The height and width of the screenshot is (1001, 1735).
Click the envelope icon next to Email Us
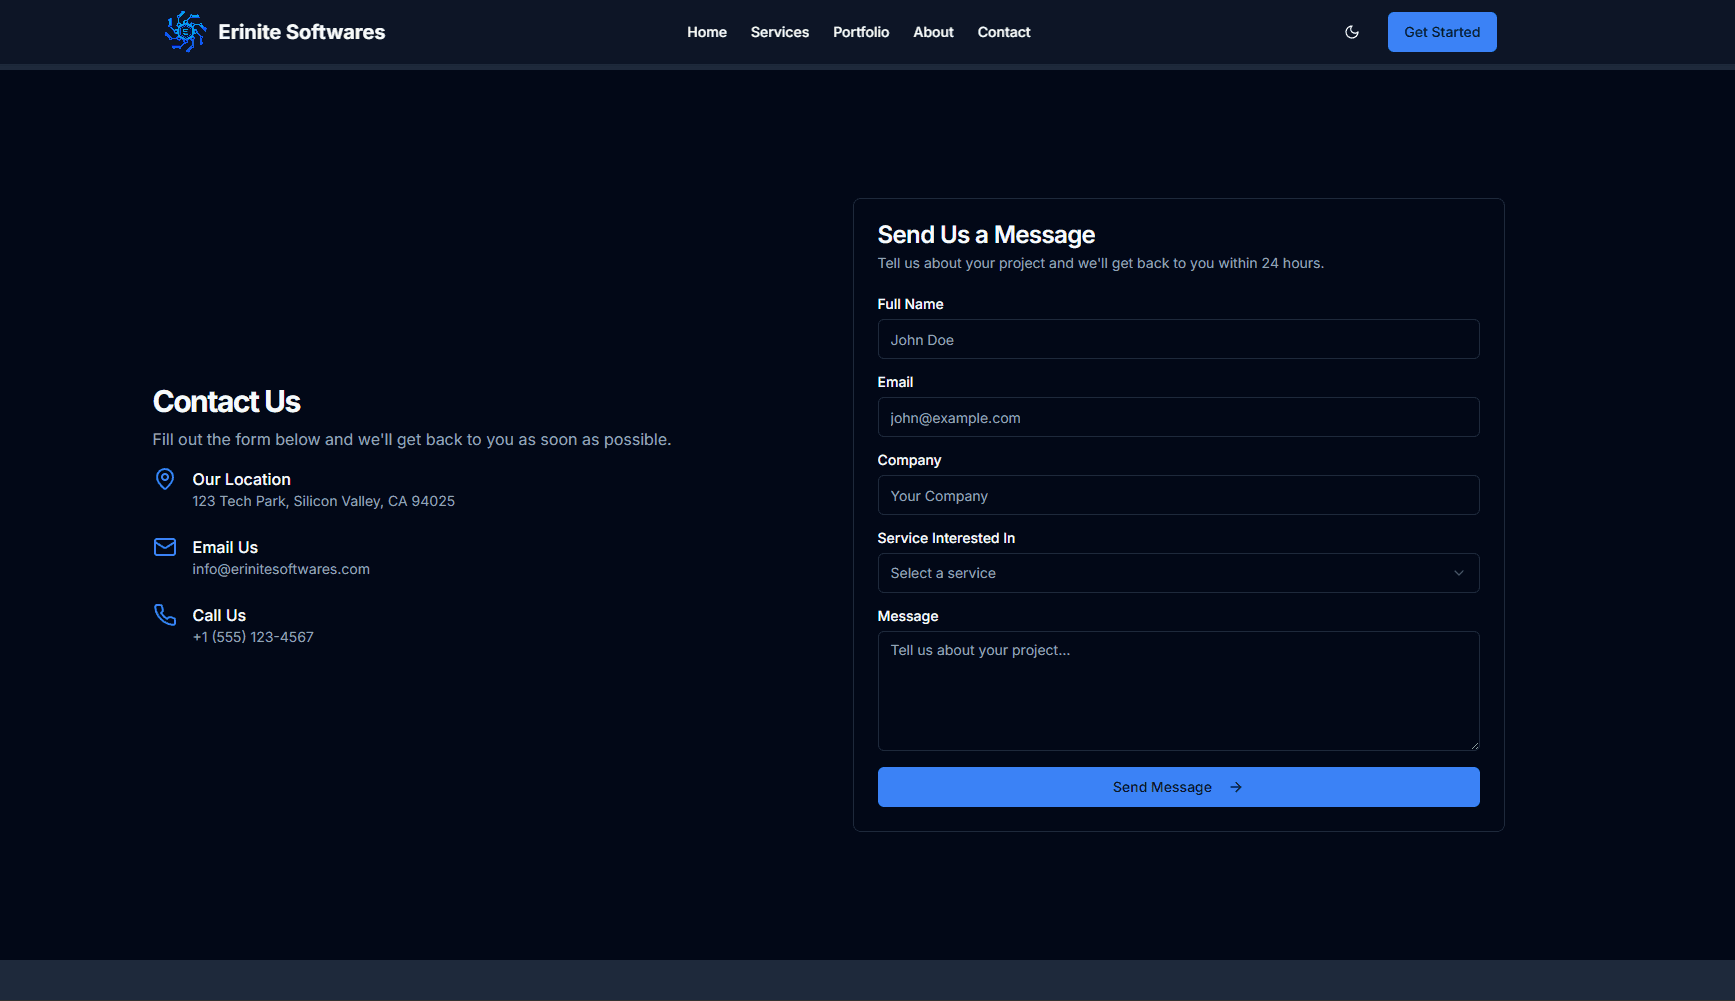(164, 546)
